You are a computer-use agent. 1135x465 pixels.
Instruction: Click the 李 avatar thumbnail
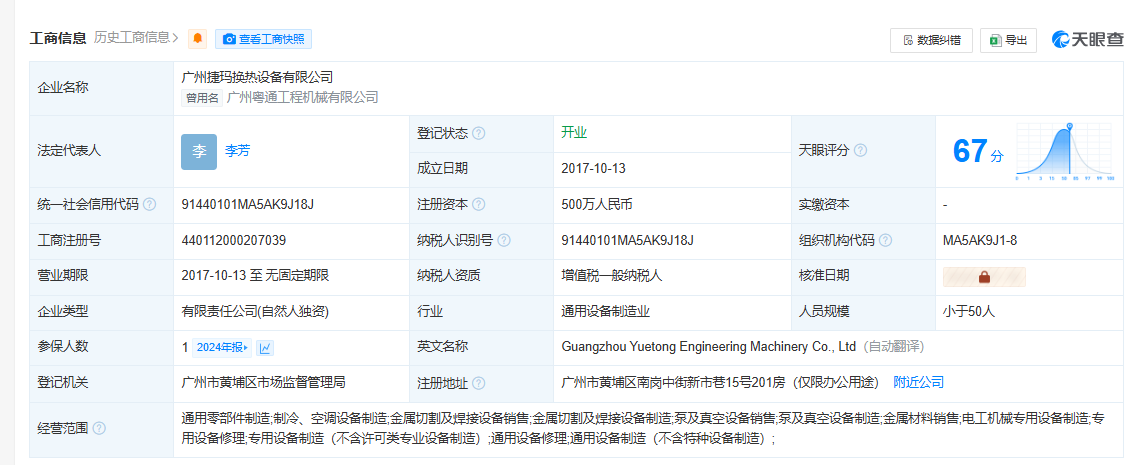pyautogui.click(x=199, y=151)
